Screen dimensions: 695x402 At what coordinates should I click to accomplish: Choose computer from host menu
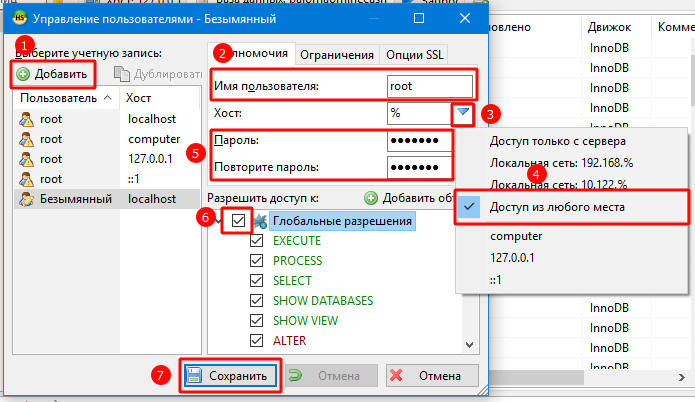tap(572, 236)
